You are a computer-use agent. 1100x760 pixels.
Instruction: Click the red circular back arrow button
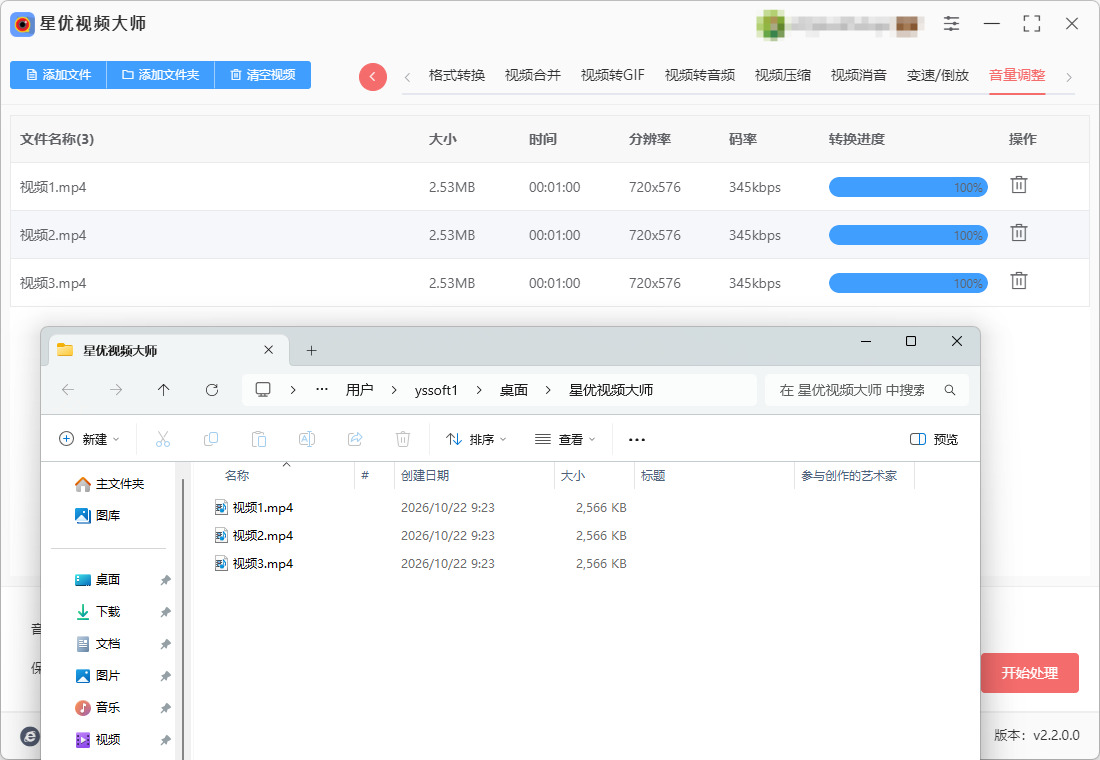[x=373, y=76]
